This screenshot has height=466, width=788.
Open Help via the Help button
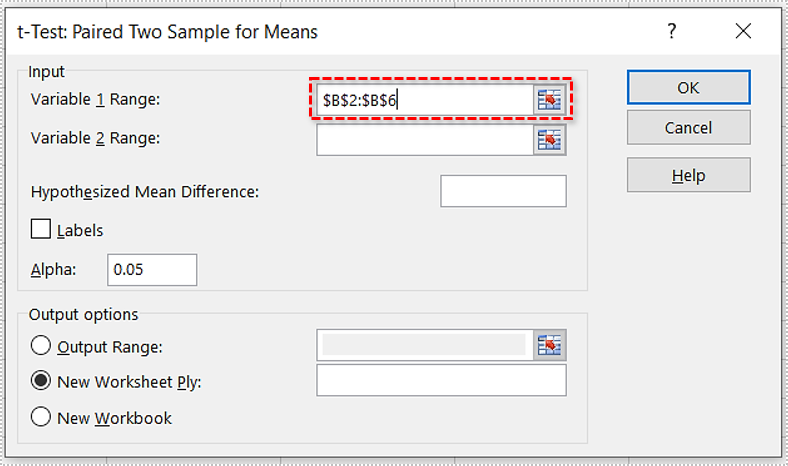click(x=688, y=175)
